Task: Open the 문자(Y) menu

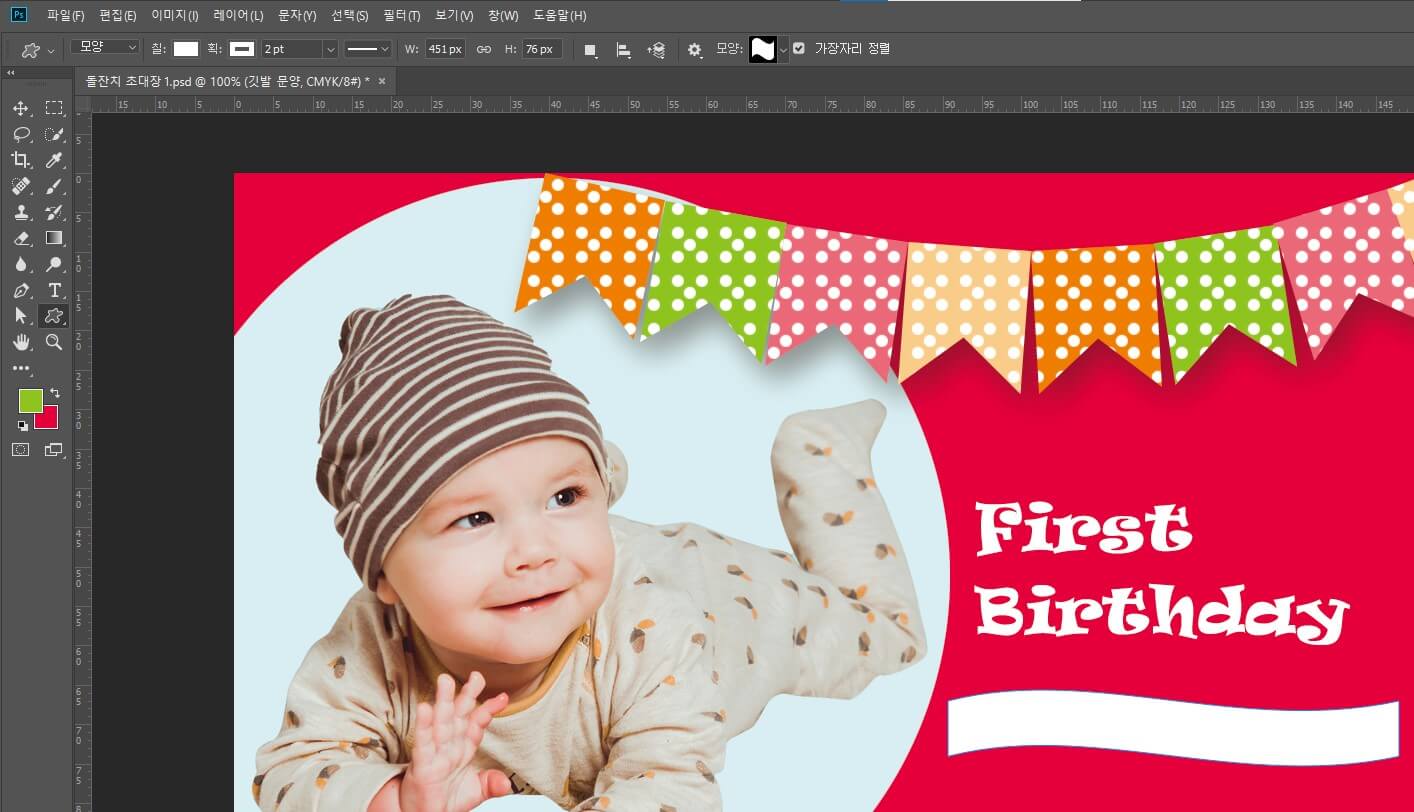Action: point(297,16)
